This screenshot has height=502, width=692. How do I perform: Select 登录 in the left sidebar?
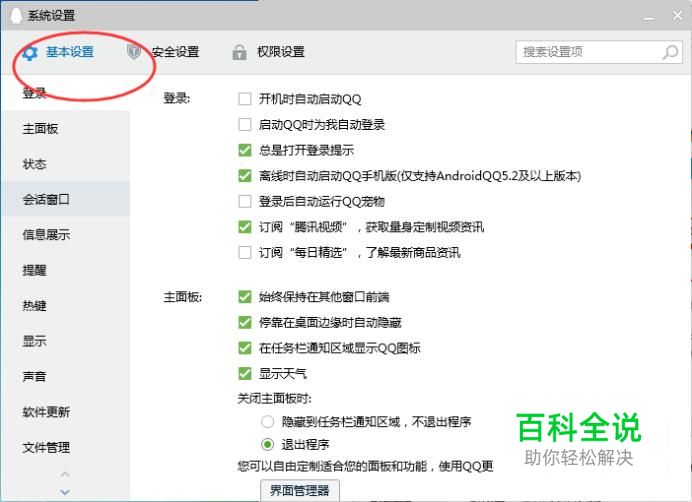65,93
